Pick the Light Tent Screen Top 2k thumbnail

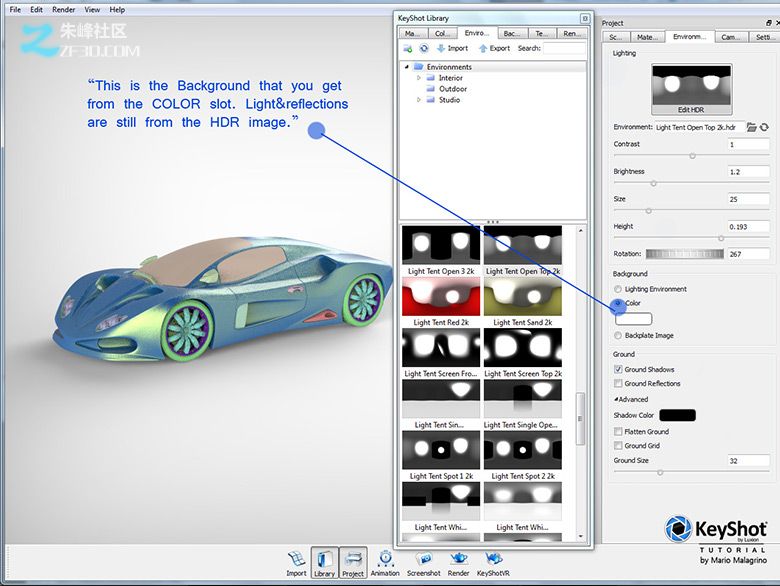point(523,348)
